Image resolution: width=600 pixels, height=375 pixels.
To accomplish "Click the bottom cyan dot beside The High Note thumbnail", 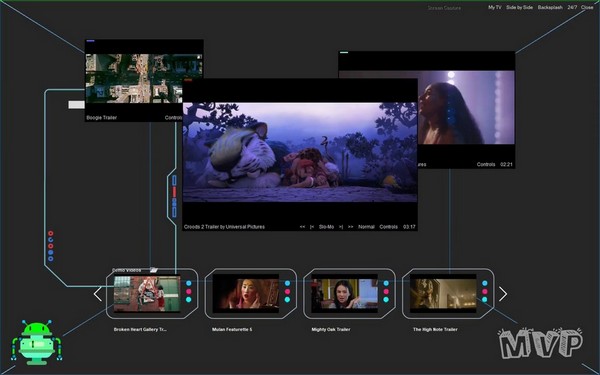I will [x=485, y=300].
